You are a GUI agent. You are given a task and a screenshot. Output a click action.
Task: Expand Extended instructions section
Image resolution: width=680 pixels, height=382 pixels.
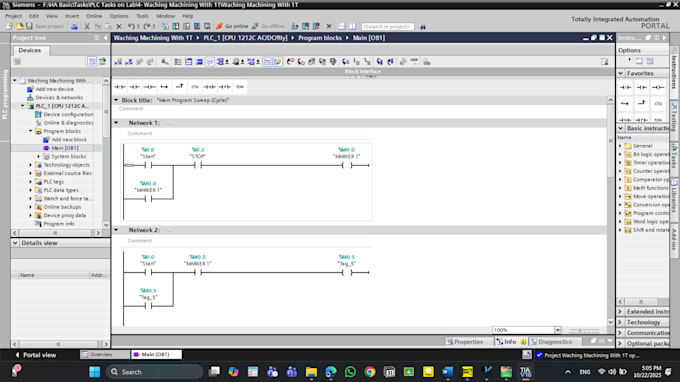[620, 312]
